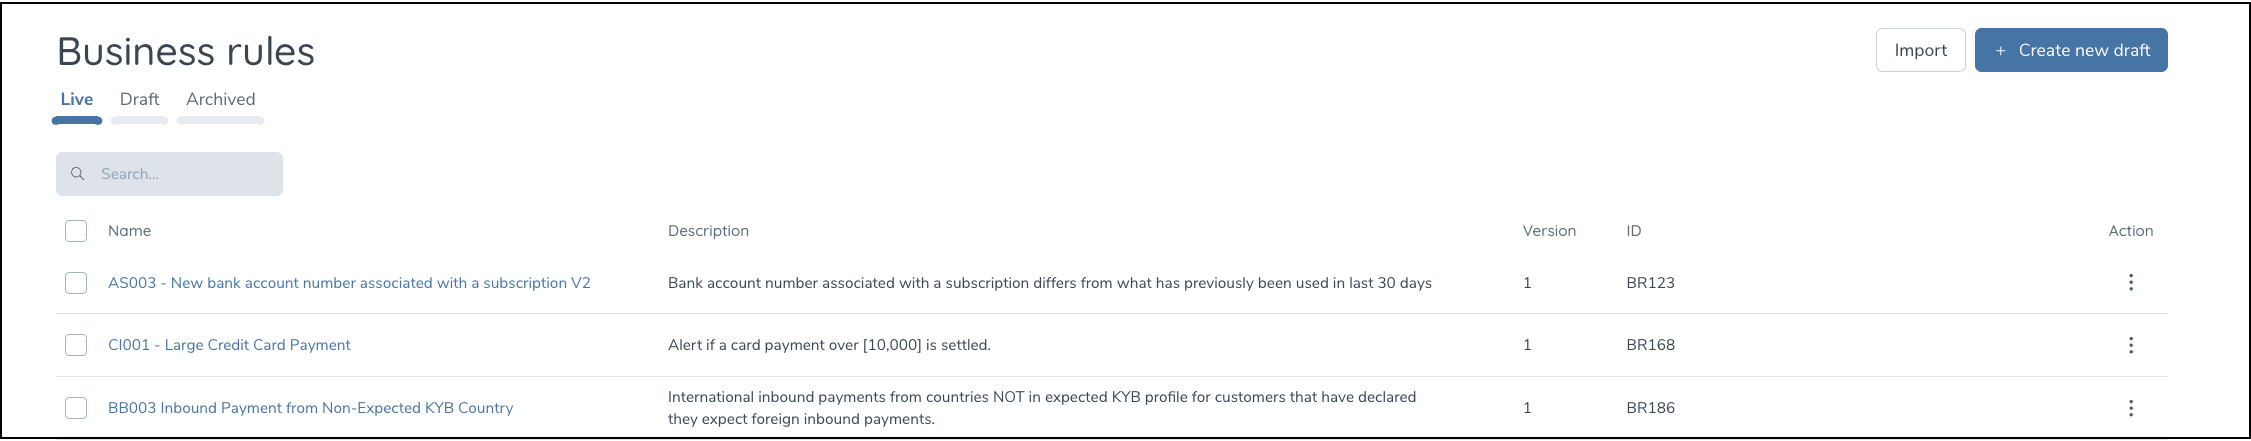Open action menu for BB003 rule

2130,408
